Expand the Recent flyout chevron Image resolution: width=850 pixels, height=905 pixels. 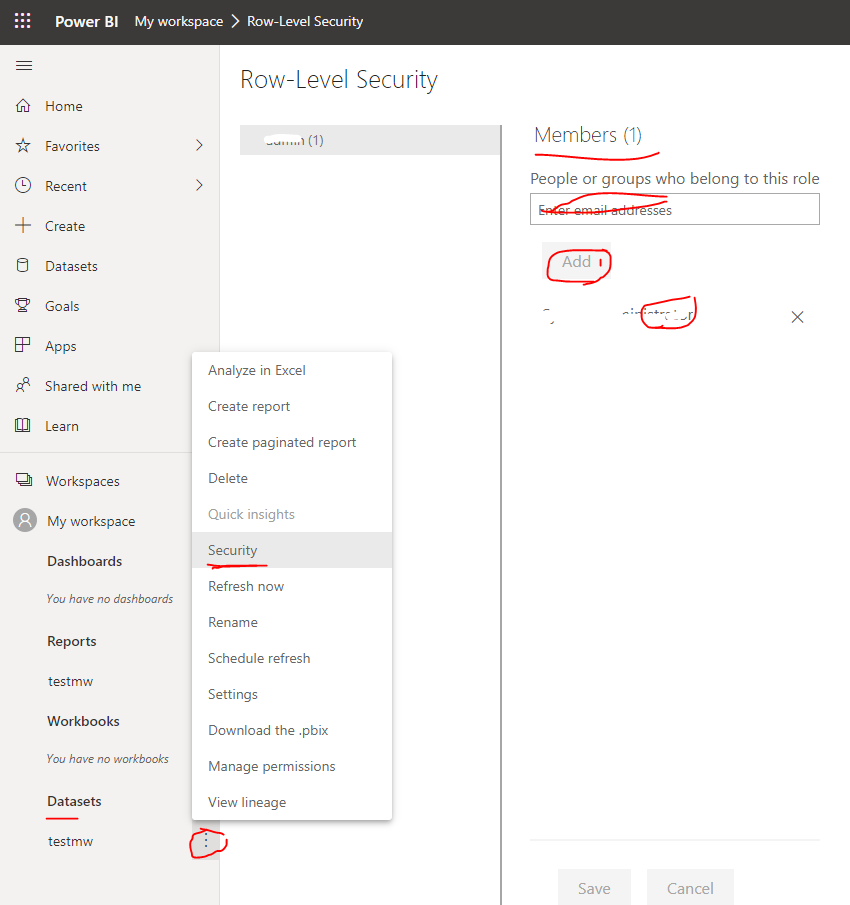(x=199, y=185)
